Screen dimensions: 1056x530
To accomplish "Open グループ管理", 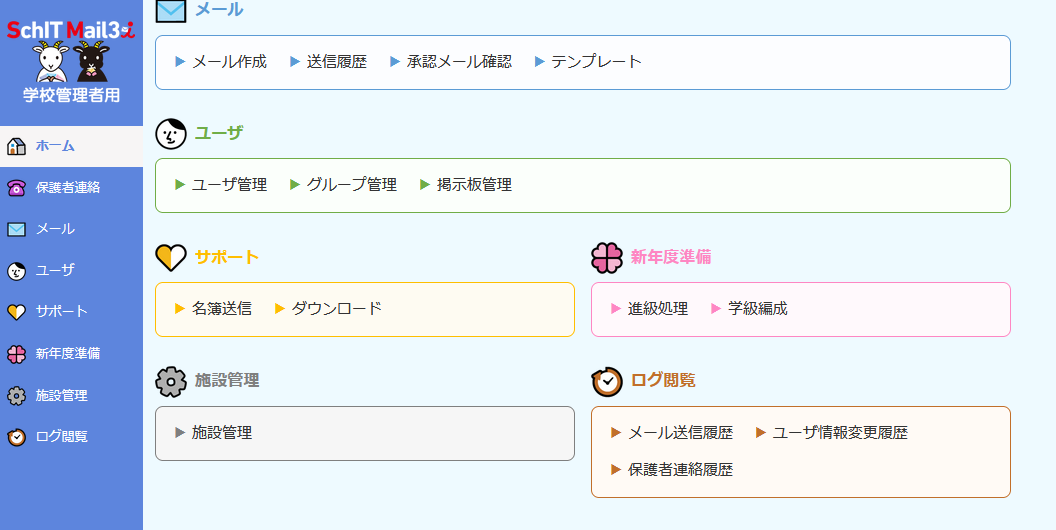I will pos(351,185).
